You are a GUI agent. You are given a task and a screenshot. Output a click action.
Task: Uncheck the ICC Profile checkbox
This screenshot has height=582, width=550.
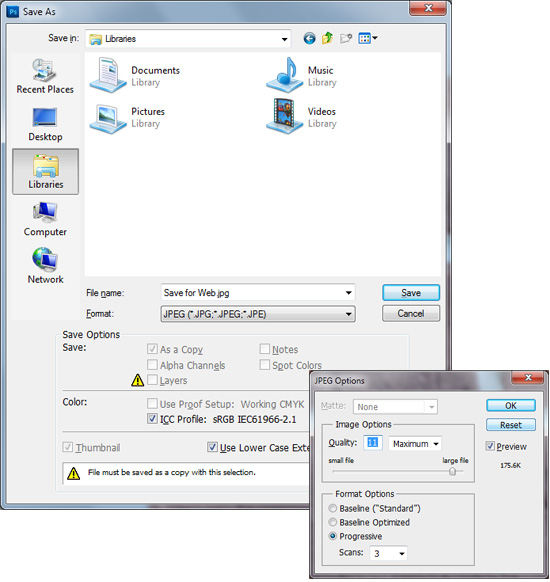[x=152, y=419]
